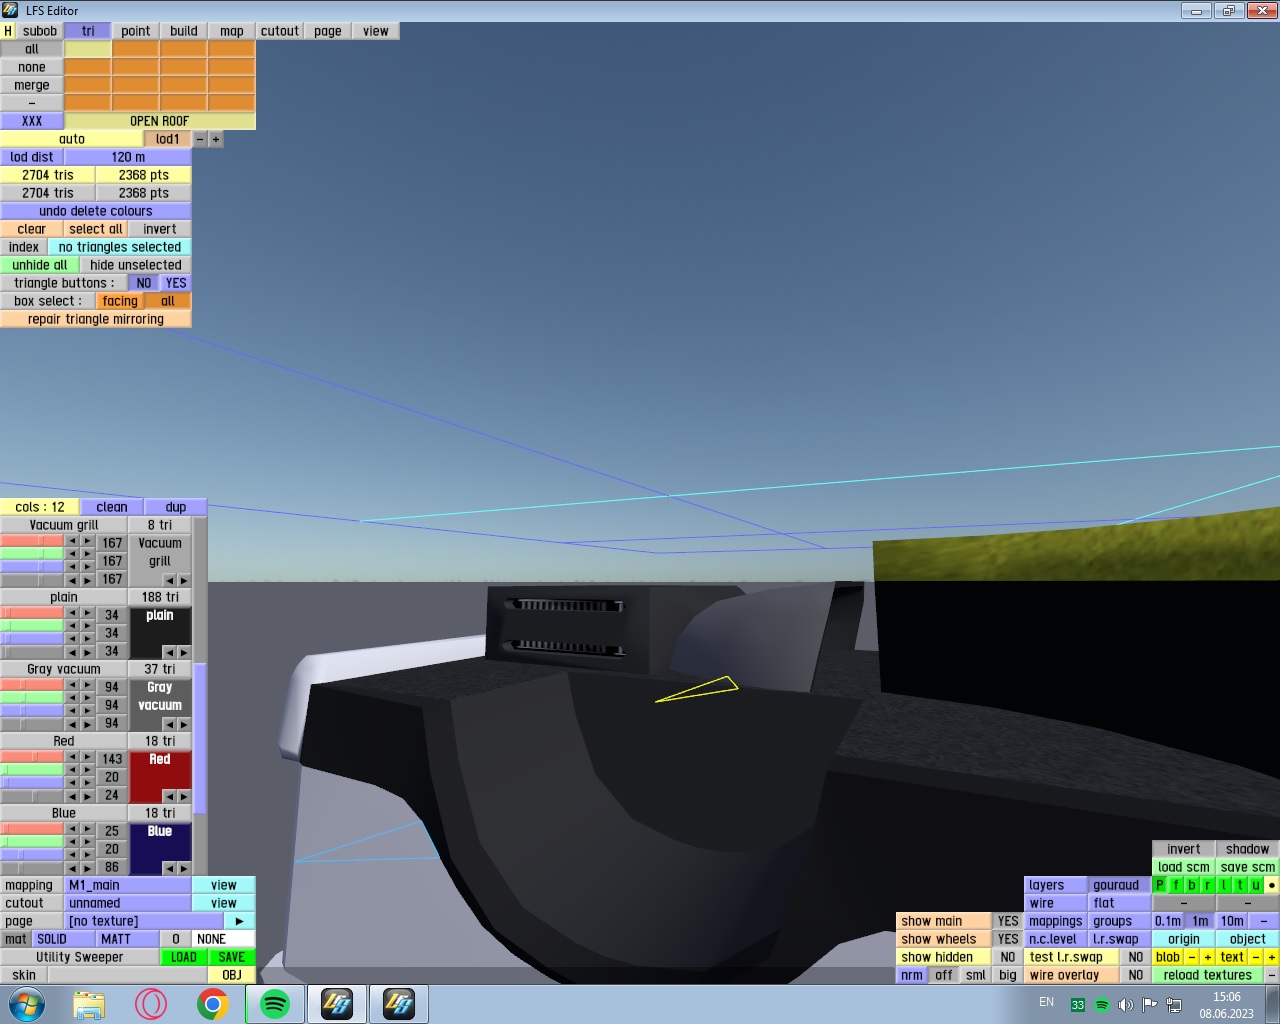Open LFS Editor taskbar icon on the left
The height and width of the screenshot is (1024, 1280).
click(337, 1004)
